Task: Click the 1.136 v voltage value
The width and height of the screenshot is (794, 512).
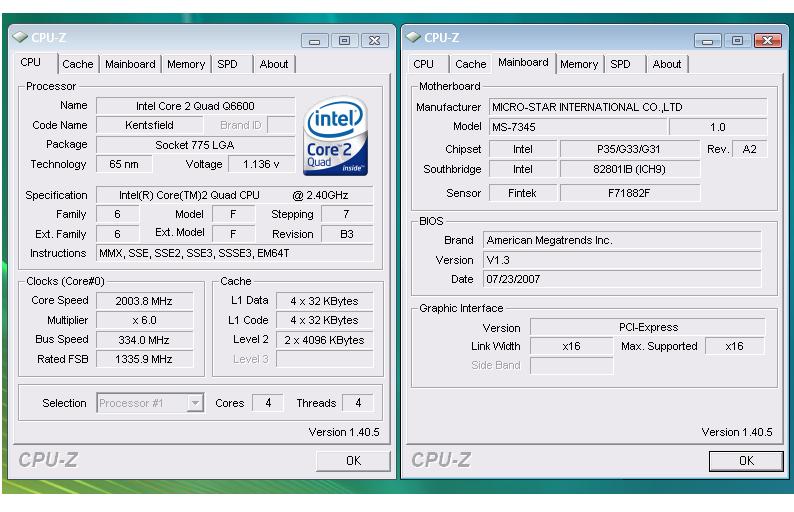Action: point(261,165)
